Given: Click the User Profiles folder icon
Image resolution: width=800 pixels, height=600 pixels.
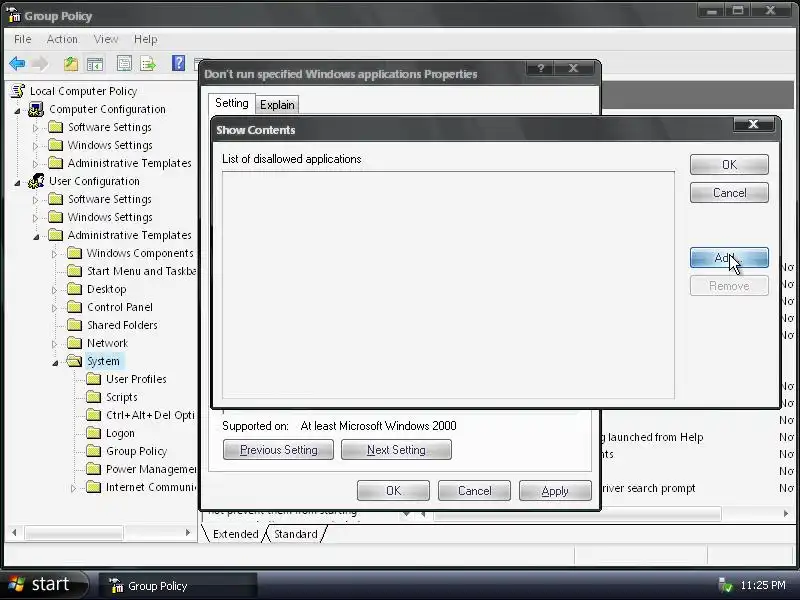Looking at the screenshot, I should 93,379.
